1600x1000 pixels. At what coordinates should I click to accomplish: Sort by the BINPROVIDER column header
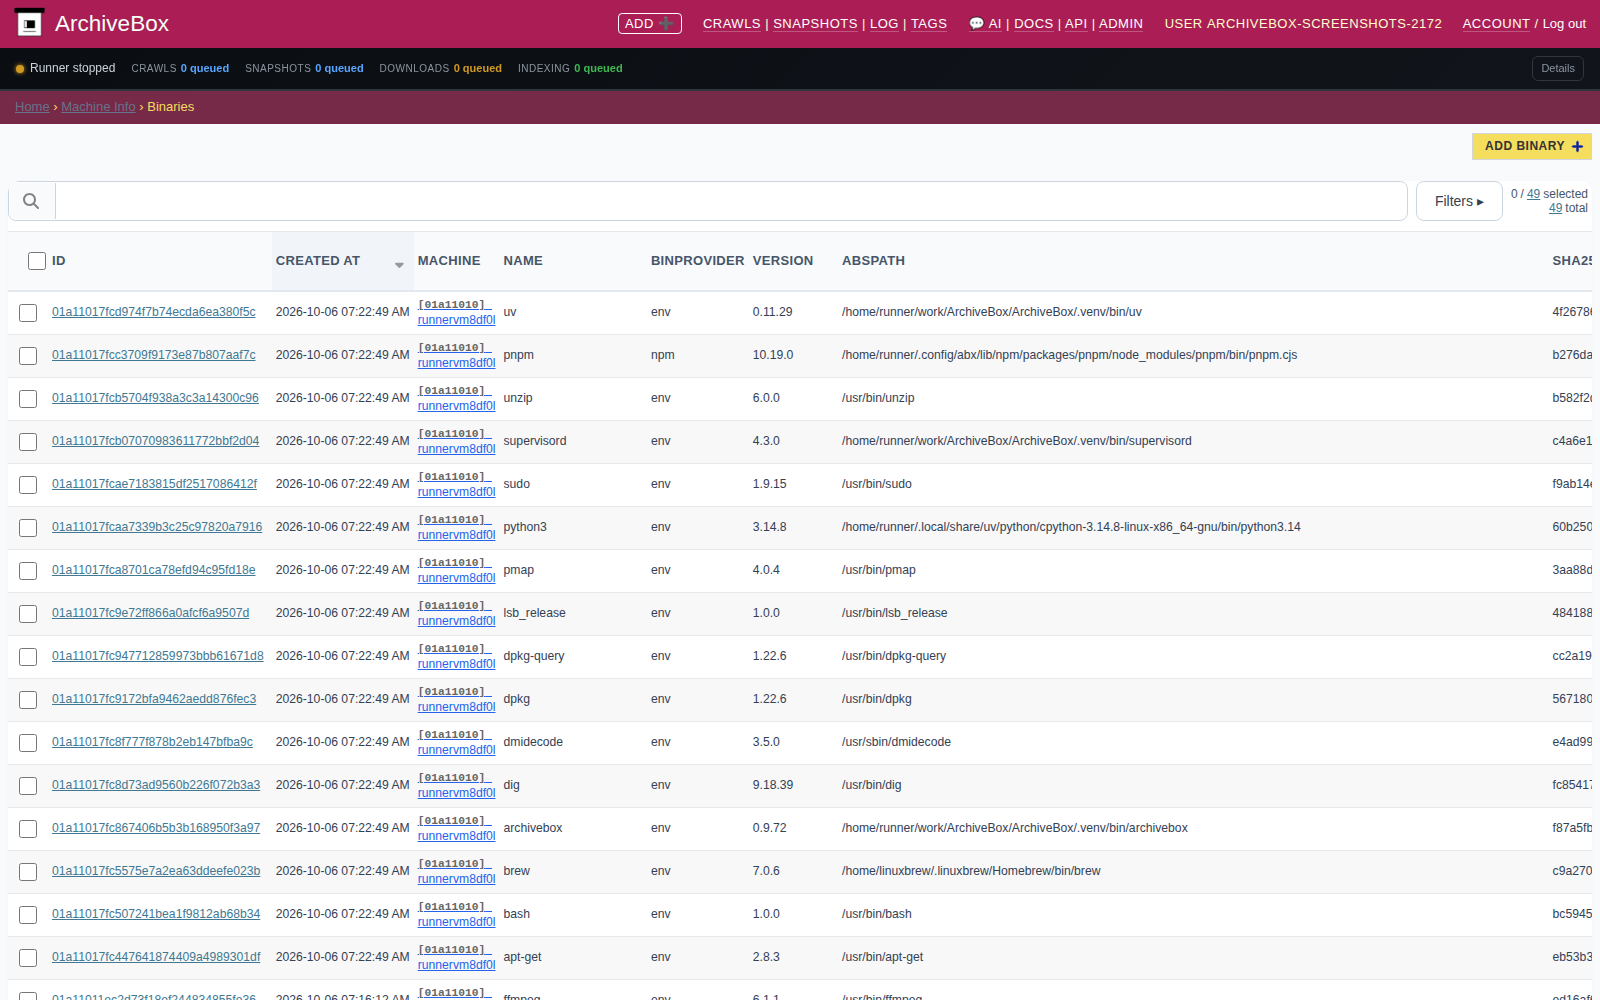point(697,261)
